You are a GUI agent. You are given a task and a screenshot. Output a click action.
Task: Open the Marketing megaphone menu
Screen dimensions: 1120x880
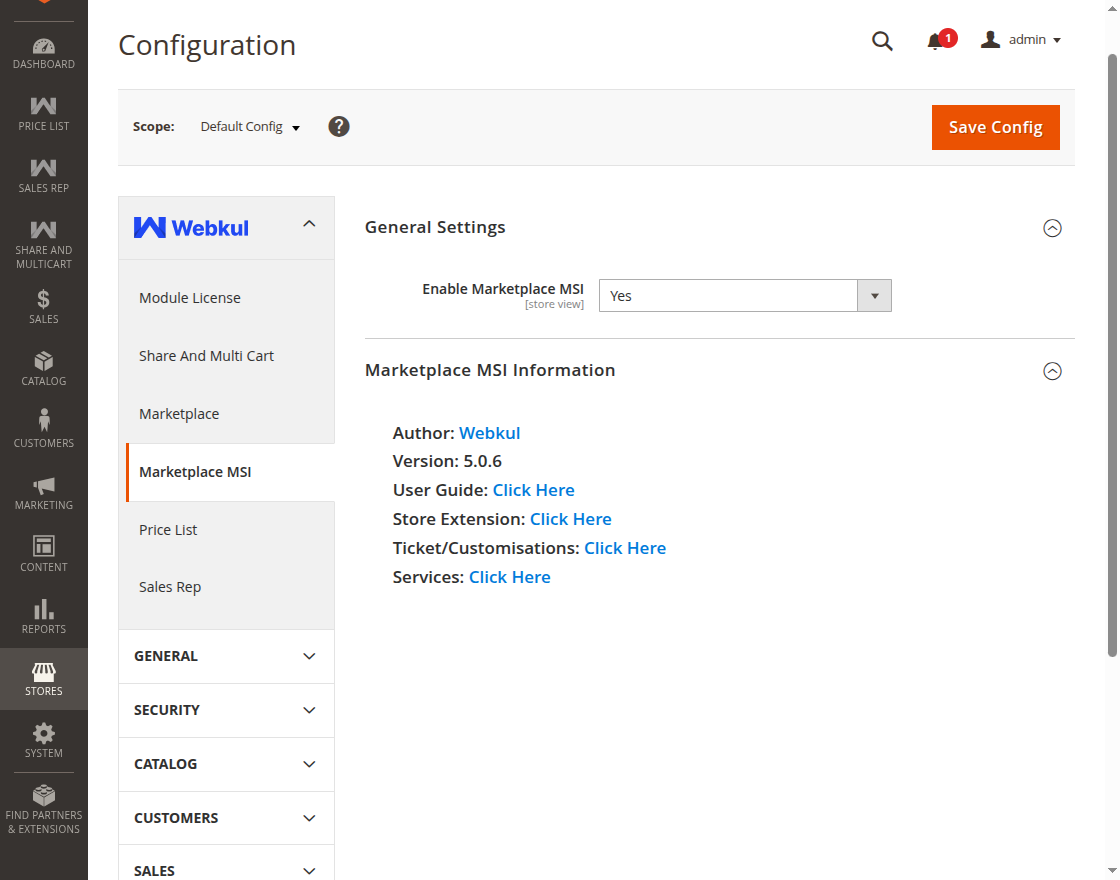(44, 493)
